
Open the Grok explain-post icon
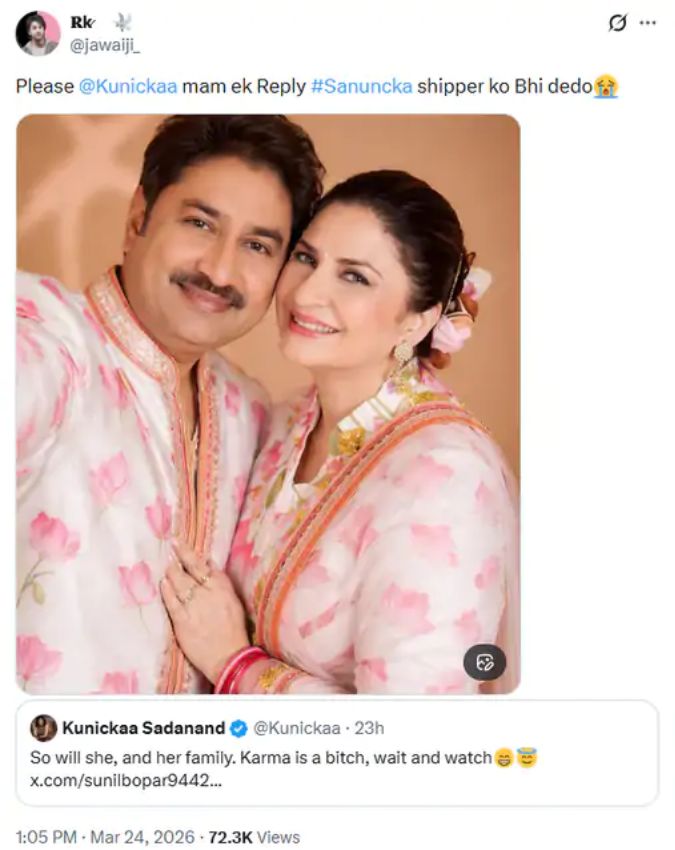click(x=618, y=23)
